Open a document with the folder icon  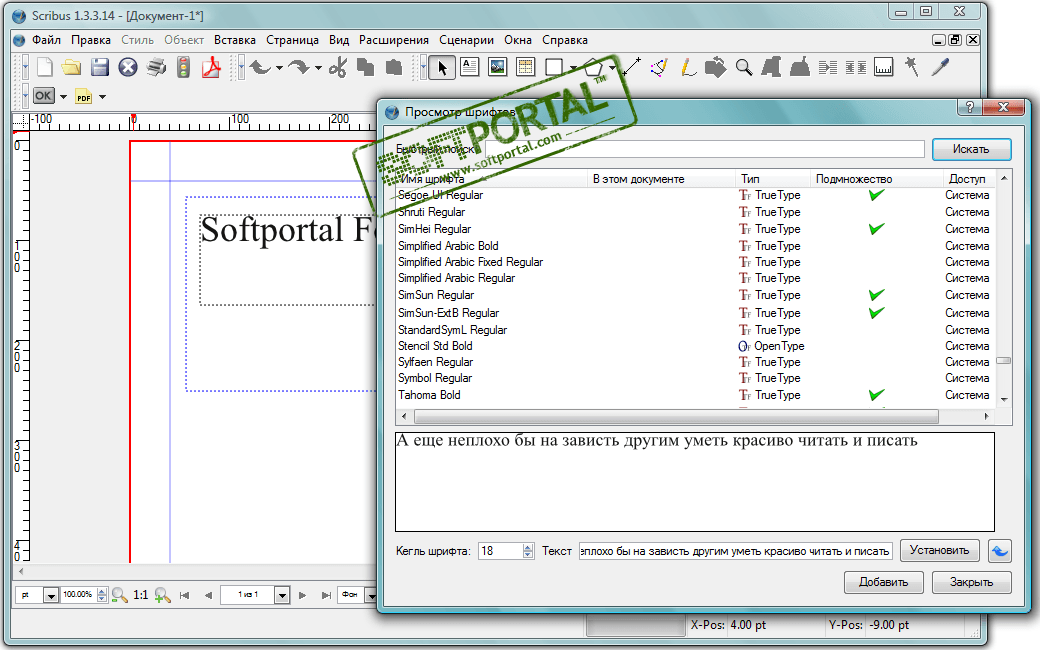click(72, 67)
